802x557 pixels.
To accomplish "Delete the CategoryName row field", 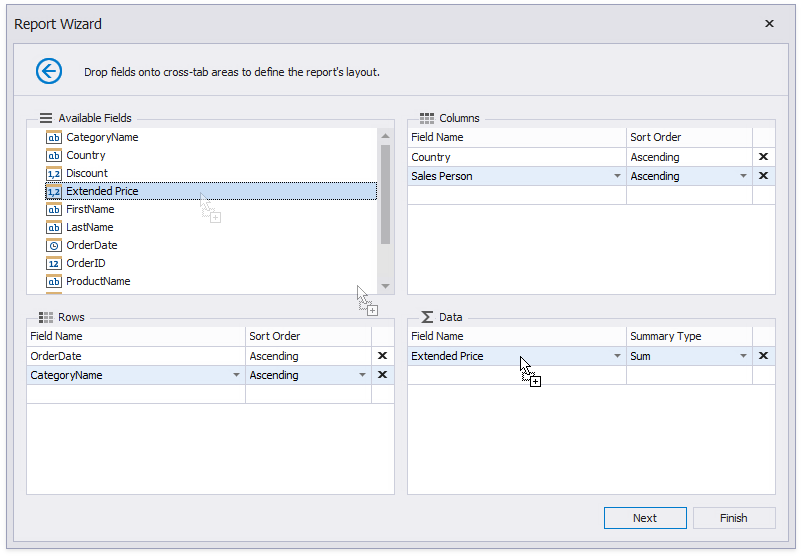I will coord(382,375).
